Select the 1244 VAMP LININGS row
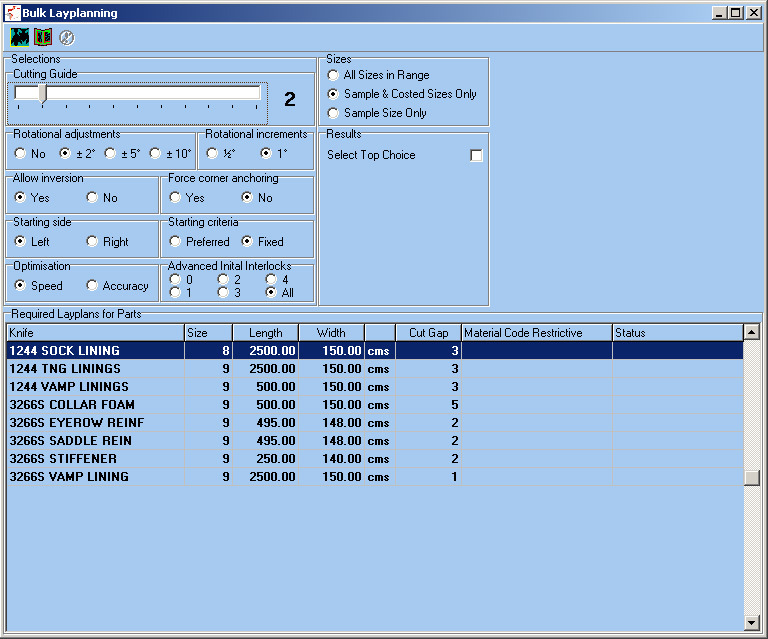The height and width of the screenshot is (639, 768). coord(375,387)
